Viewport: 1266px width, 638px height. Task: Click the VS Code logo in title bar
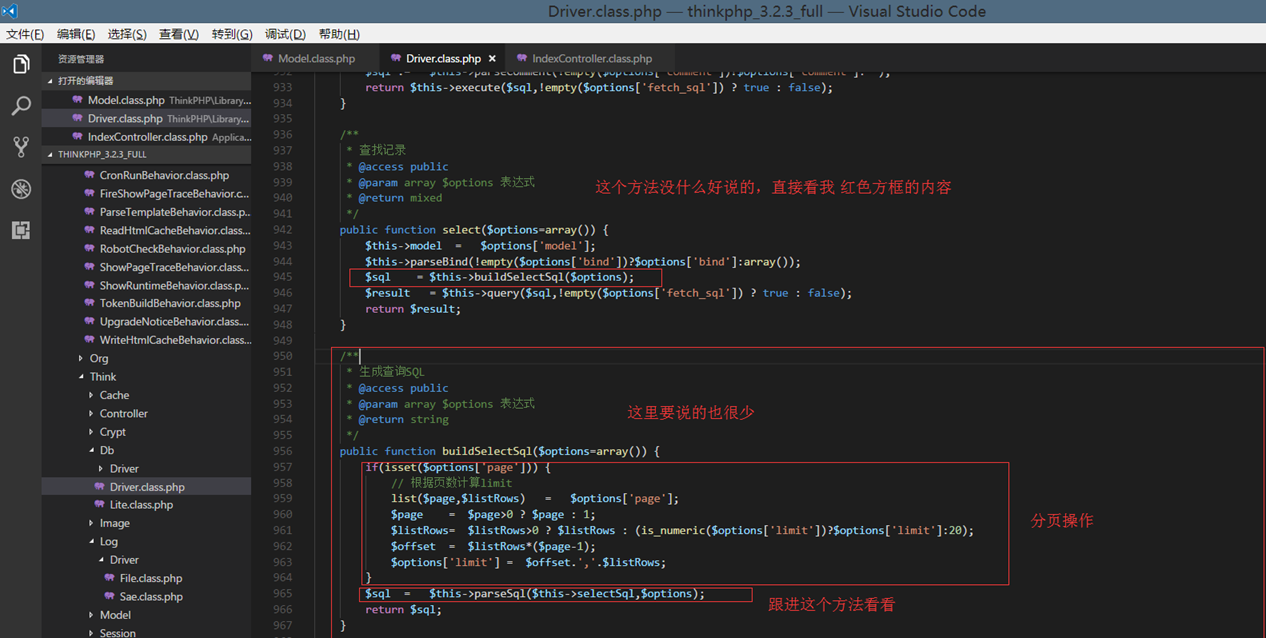10,11
